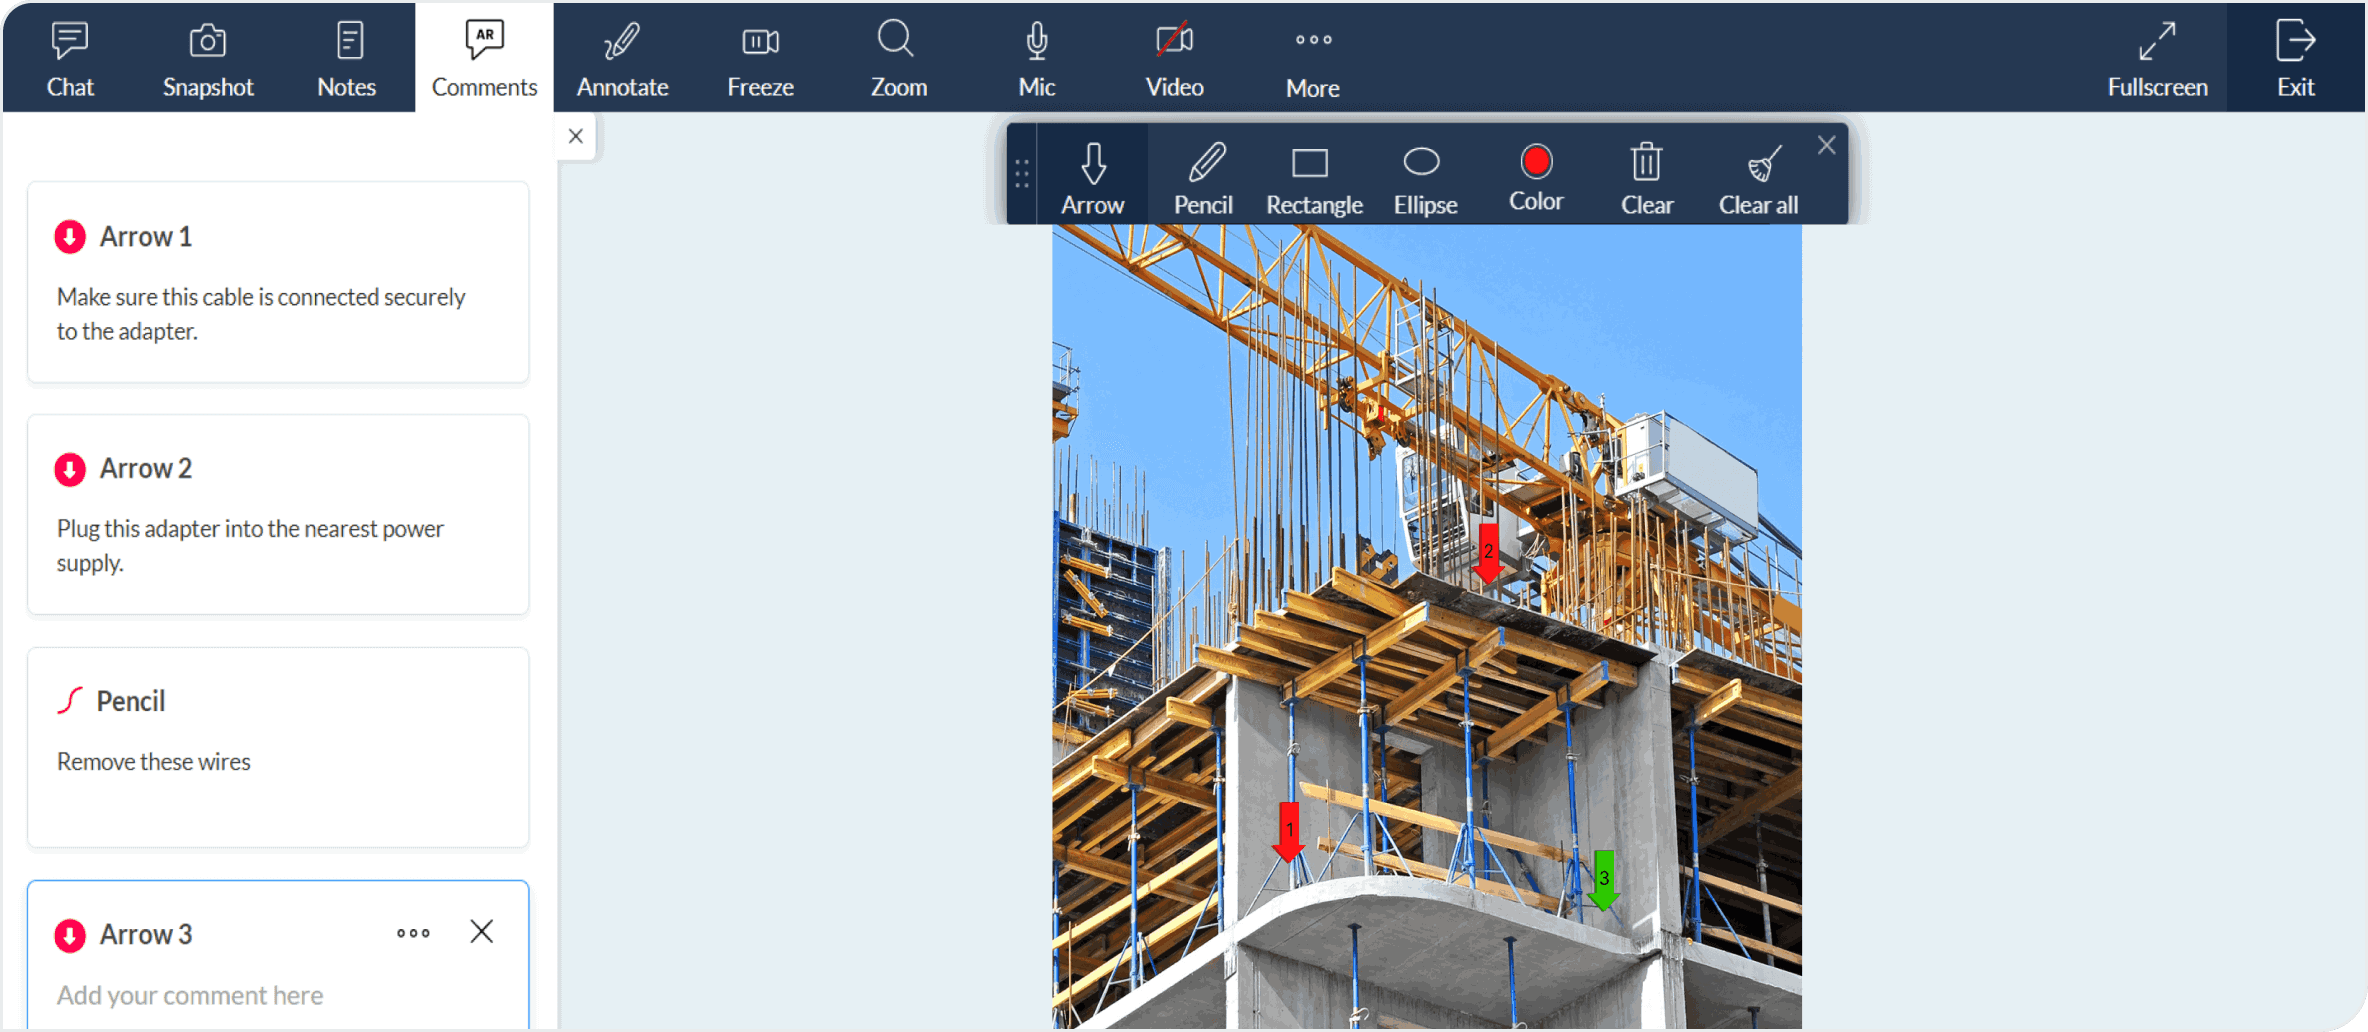Open the Chat panel
Screen dimensions: 2368x1032
tap(70, 58)
